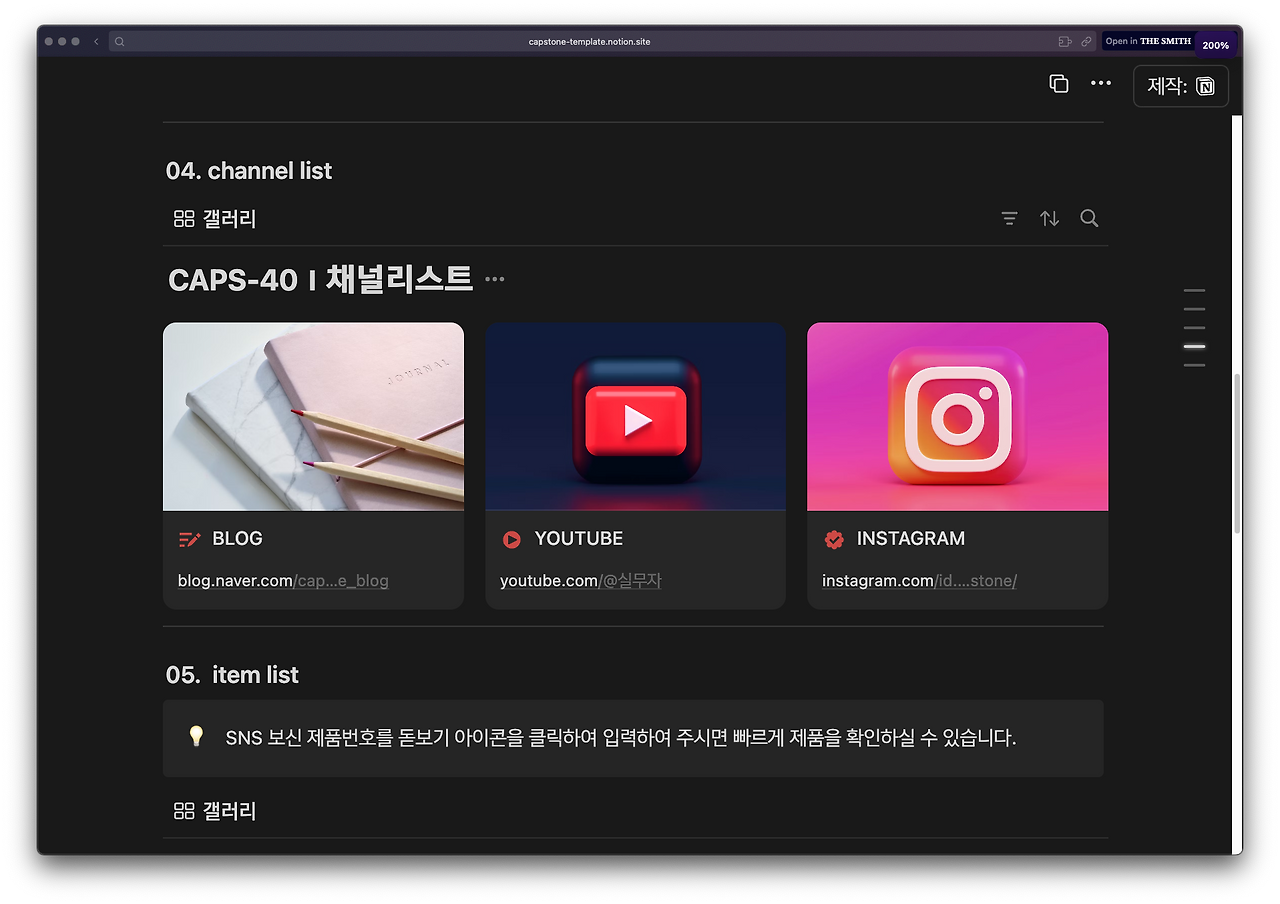Jump to the highlighted table-of-contents marker
This screenshot has width=1280, height=904.
tap(1194, 346)
